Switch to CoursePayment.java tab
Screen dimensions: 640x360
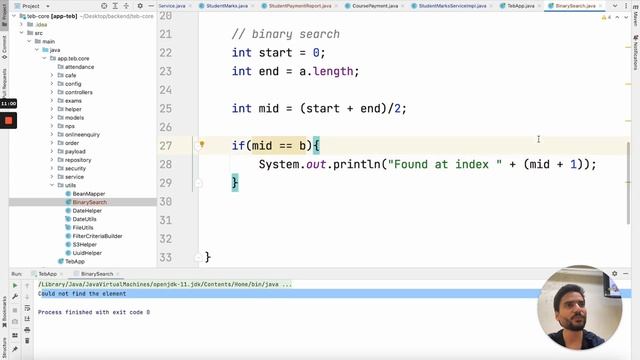[x=374, y=6]
